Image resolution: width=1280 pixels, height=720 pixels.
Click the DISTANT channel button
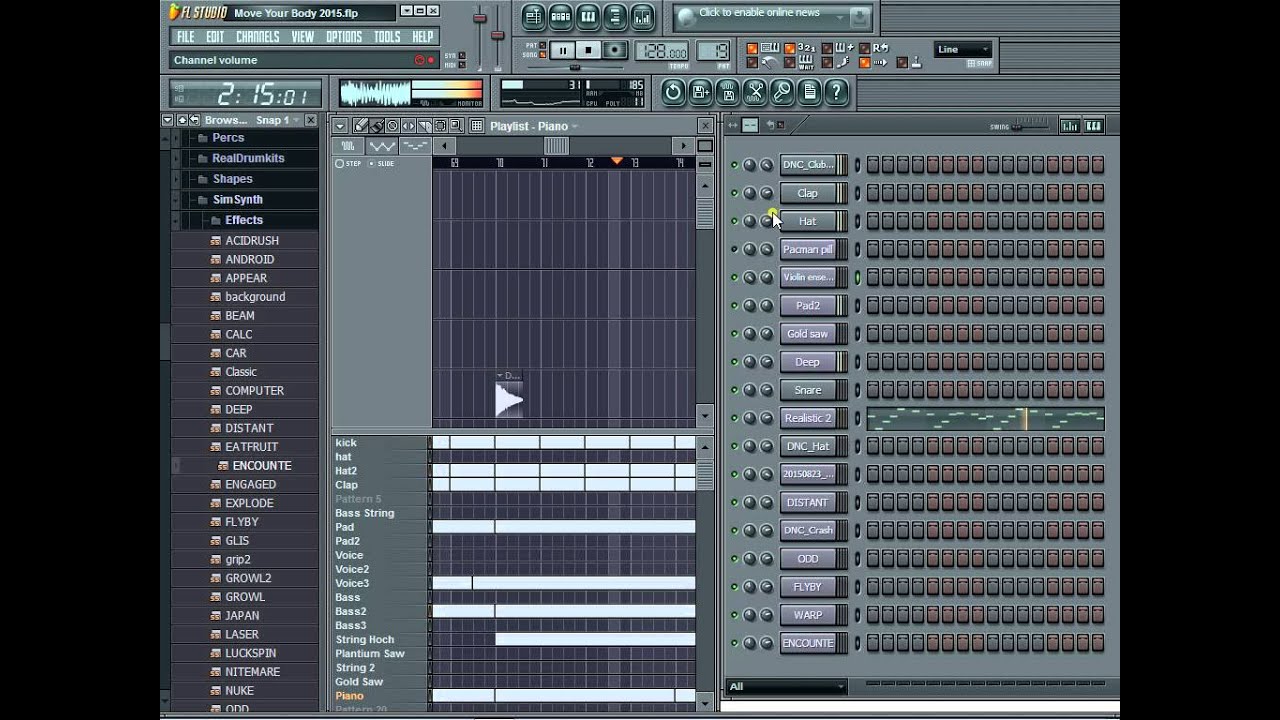coord(808,502)
